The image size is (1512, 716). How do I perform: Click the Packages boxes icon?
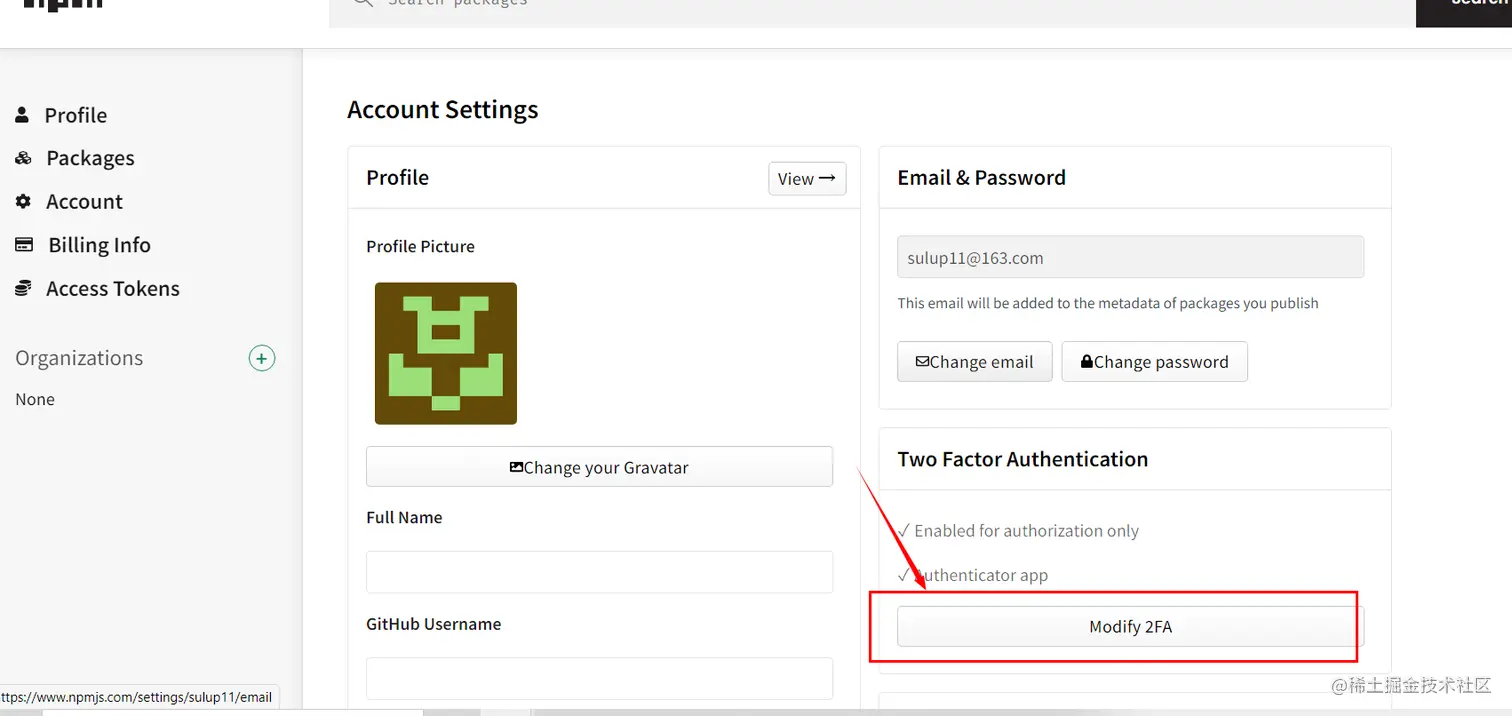tap(23, 158)
